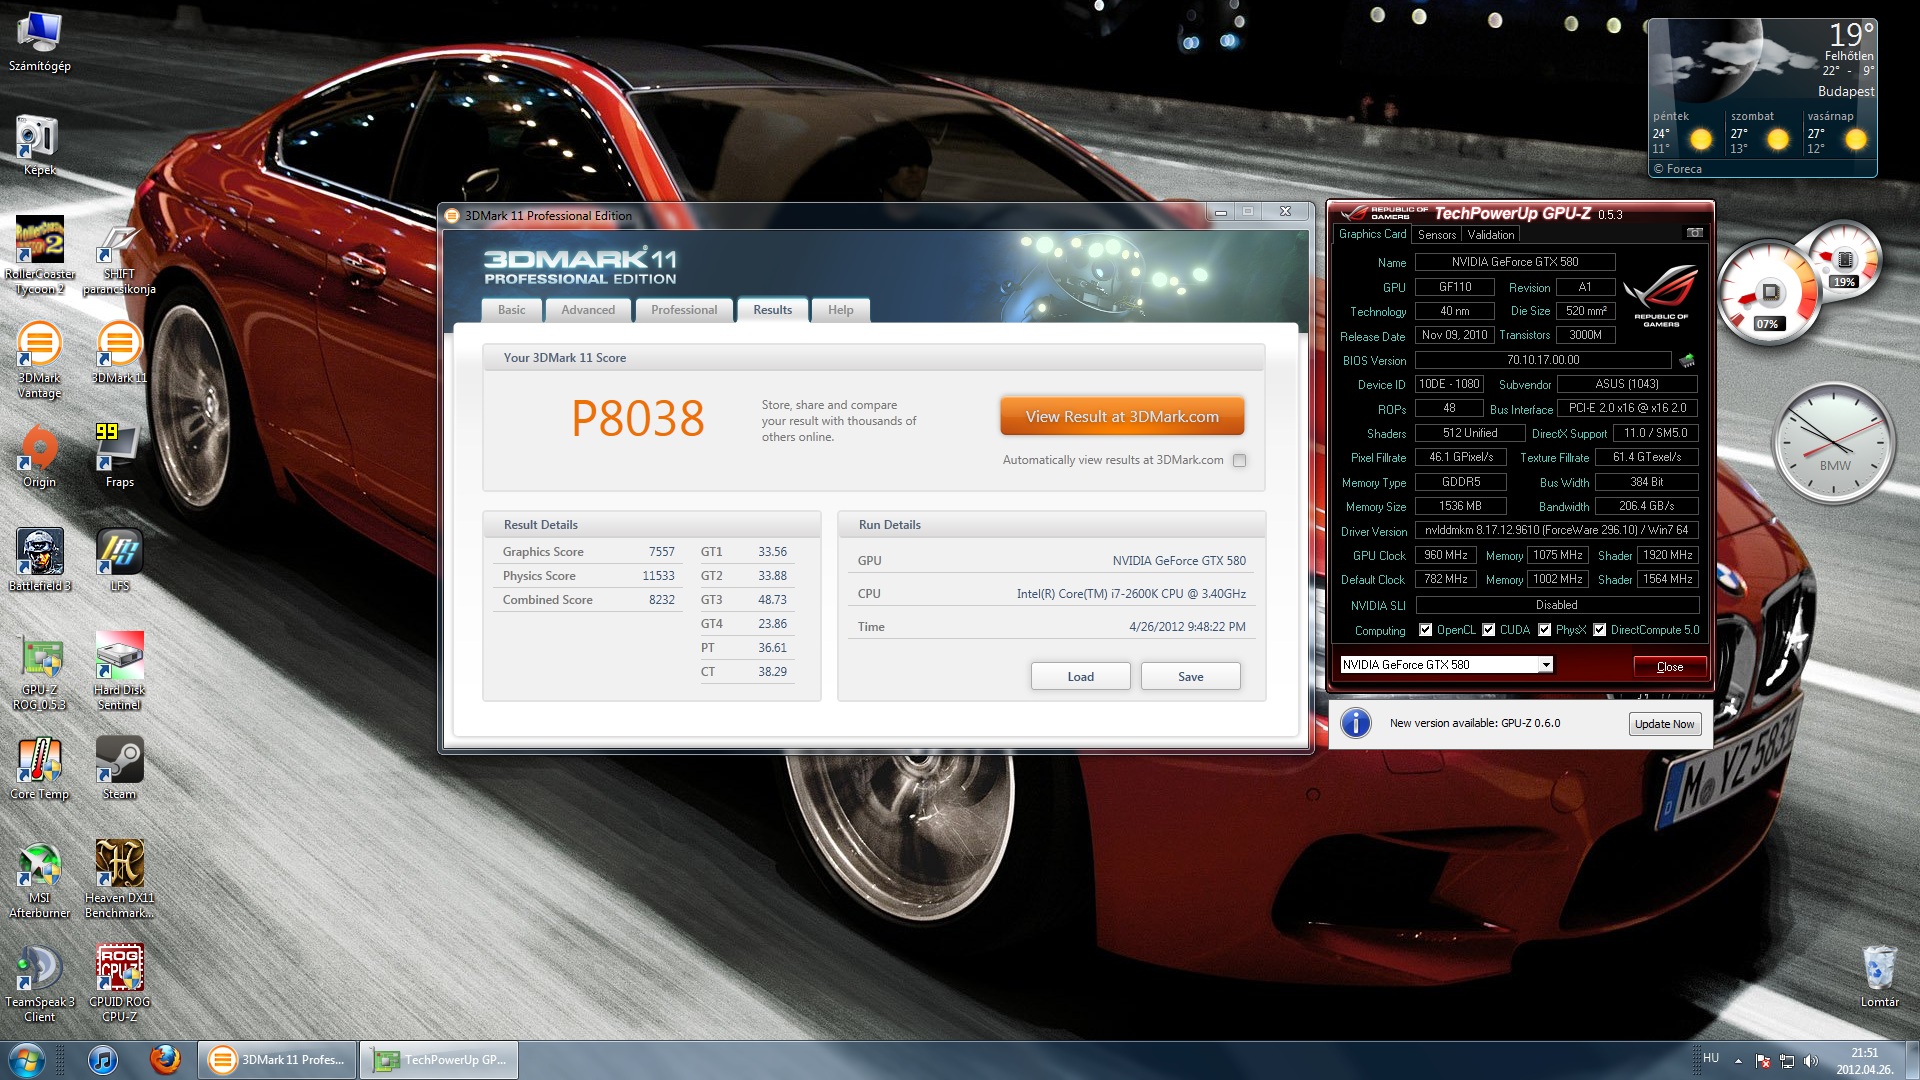
Task: Click the Physics Score value 11533
Action: (658, 576)
